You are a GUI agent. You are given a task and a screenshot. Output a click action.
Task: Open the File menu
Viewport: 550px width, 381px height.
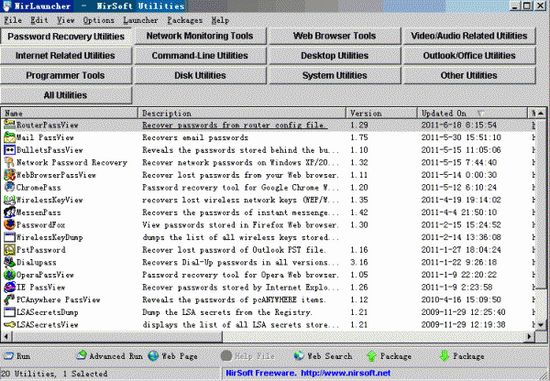[13, 20]
